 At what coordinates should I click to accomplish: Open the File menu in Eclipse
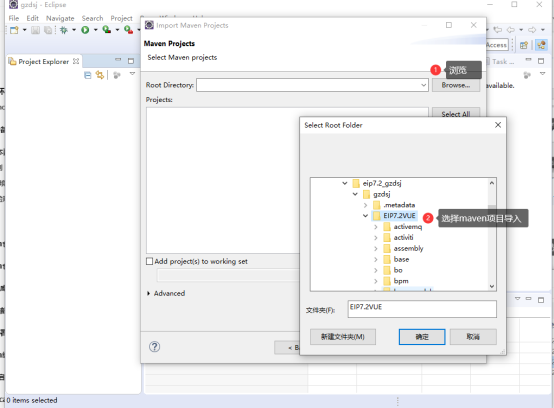(x=14, y=18)
